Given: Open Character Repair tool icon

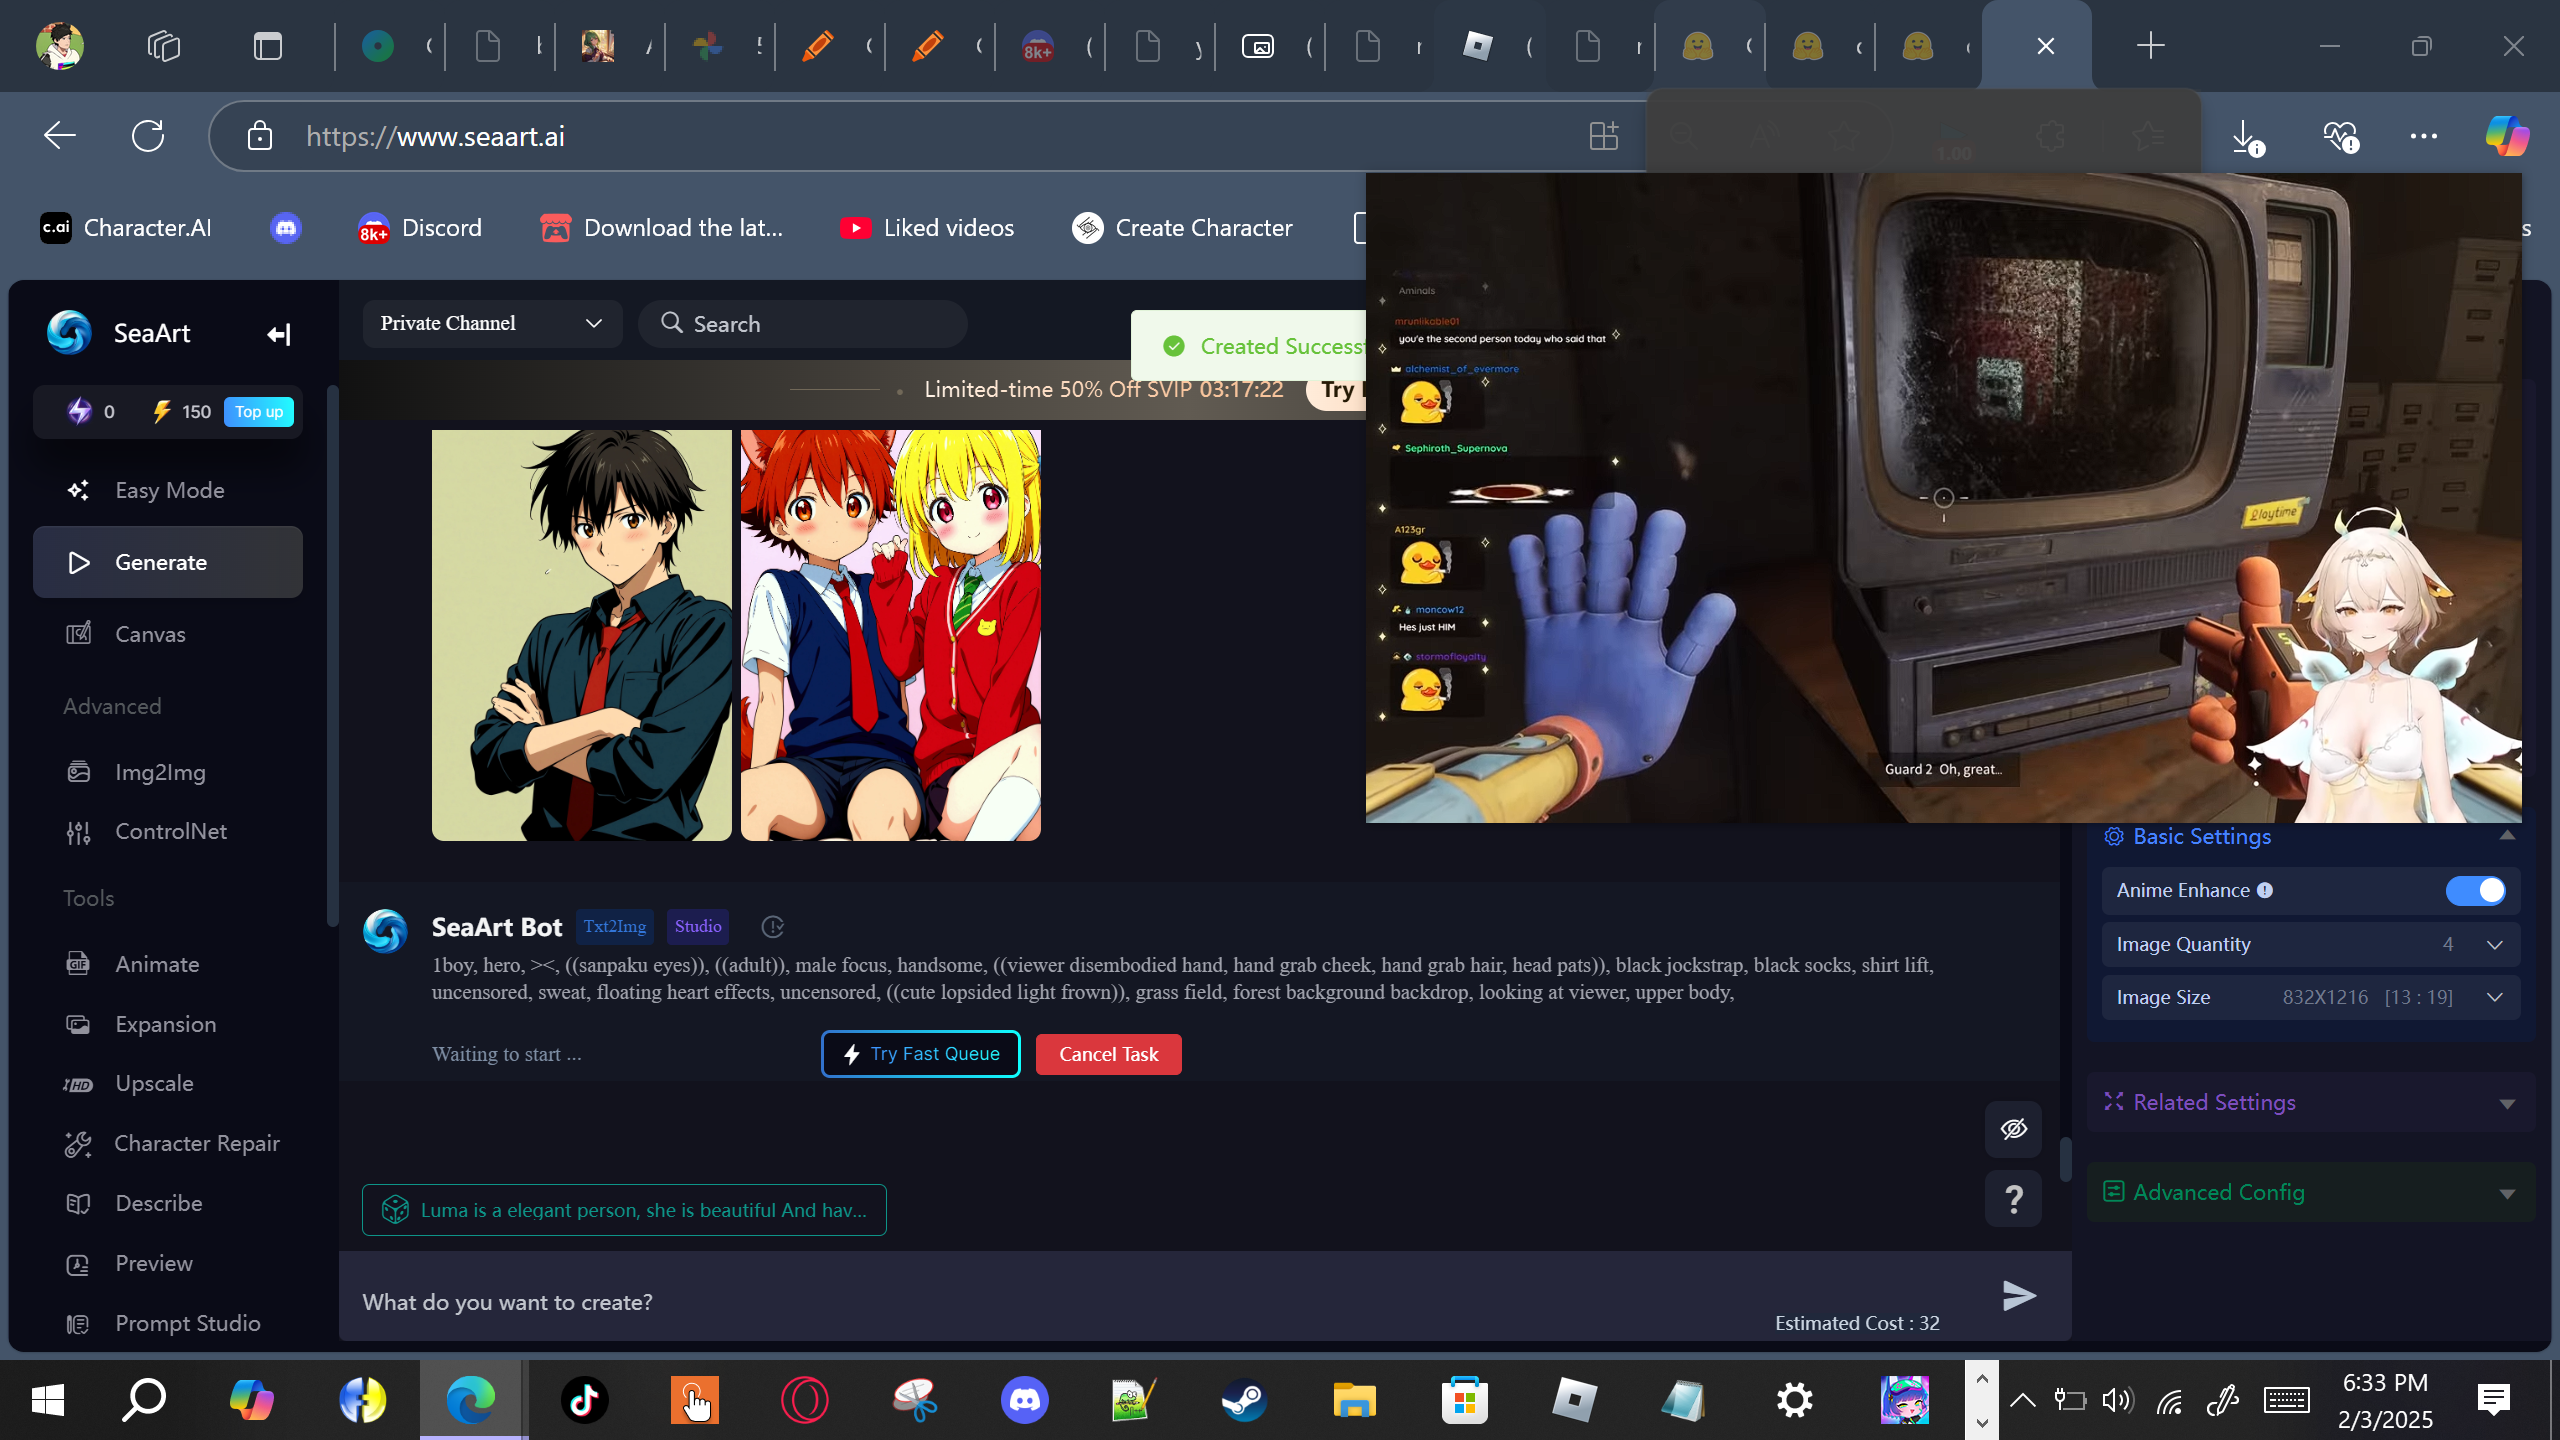Looking at the screenshot, I should click(78, 1144).
